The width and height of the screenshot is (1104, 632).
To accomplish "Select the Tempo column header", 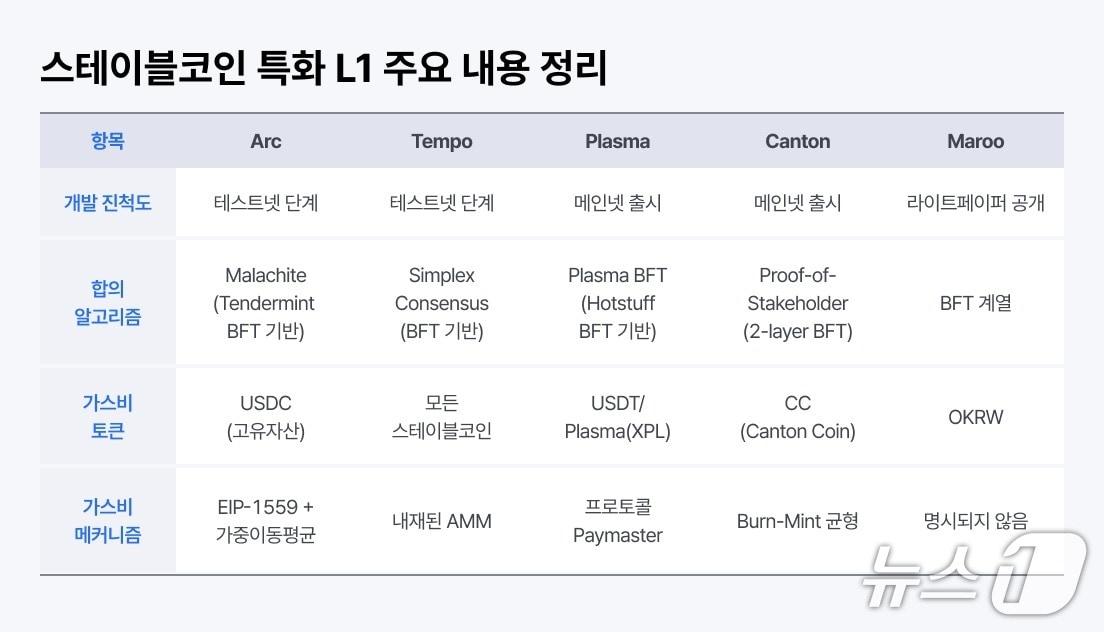I will (442, 141).
